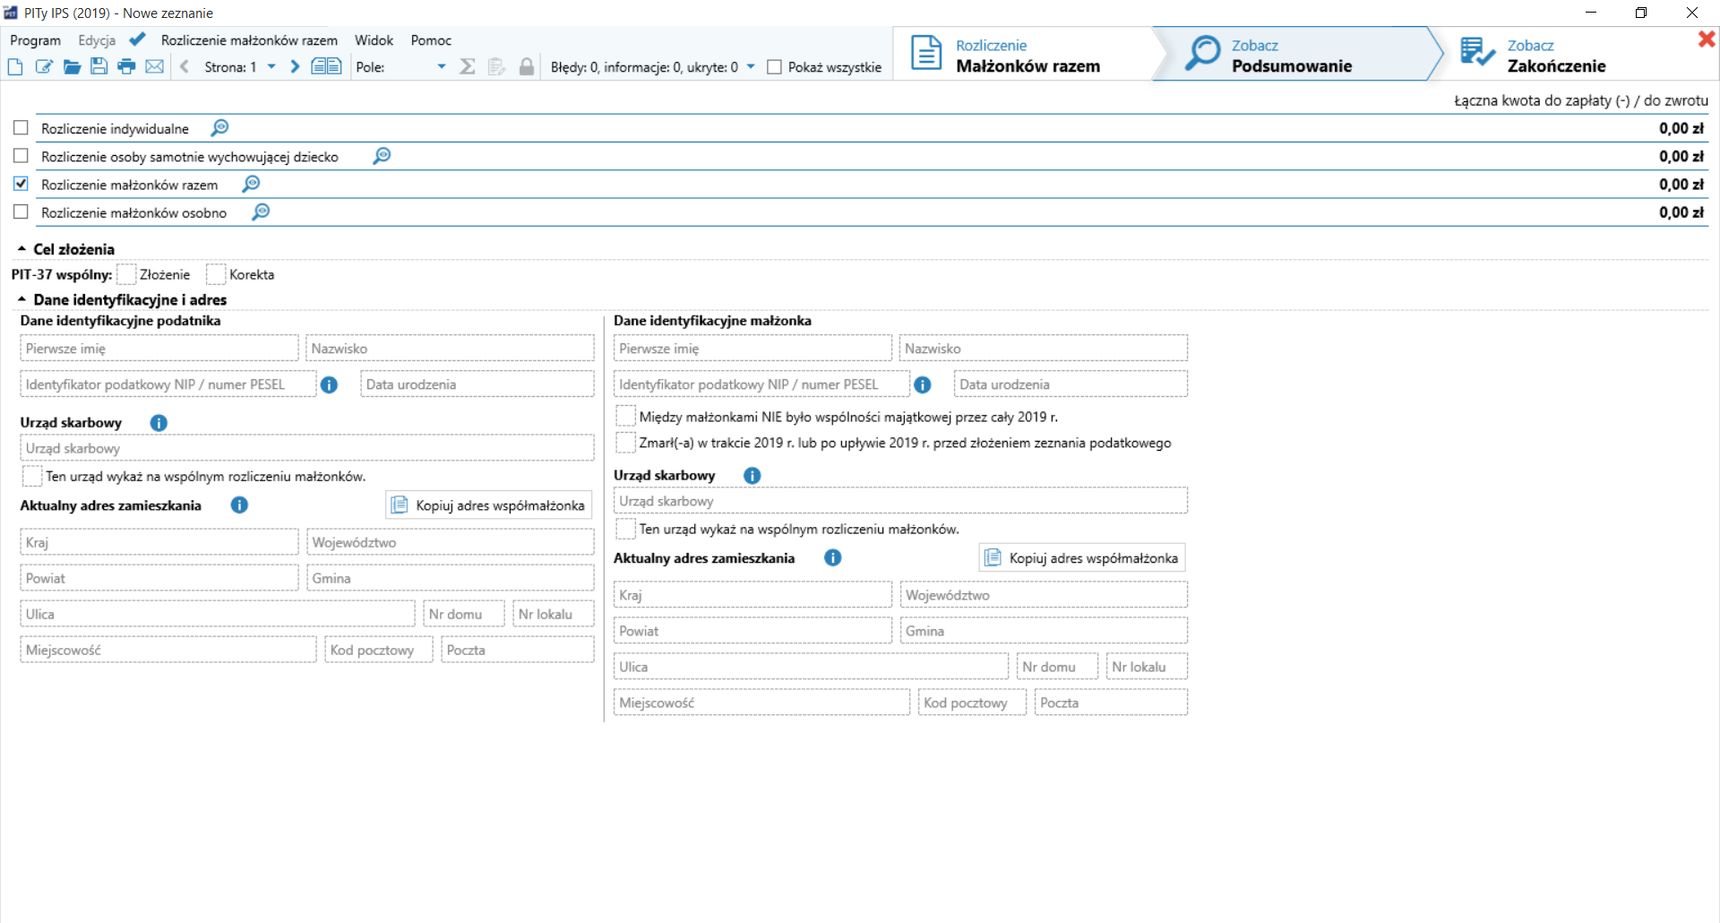Go to Zobacz Zakończenie step
This screenshot has height=923, width=1720.
pyautogui.click(x=1556, y=54)
